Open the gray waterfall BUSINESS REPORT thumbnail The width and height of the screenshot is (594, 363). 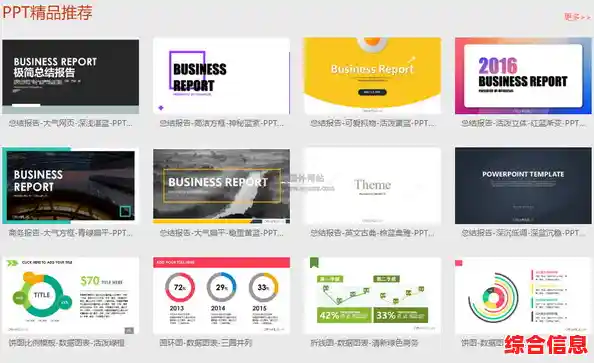tap(222, 186)
